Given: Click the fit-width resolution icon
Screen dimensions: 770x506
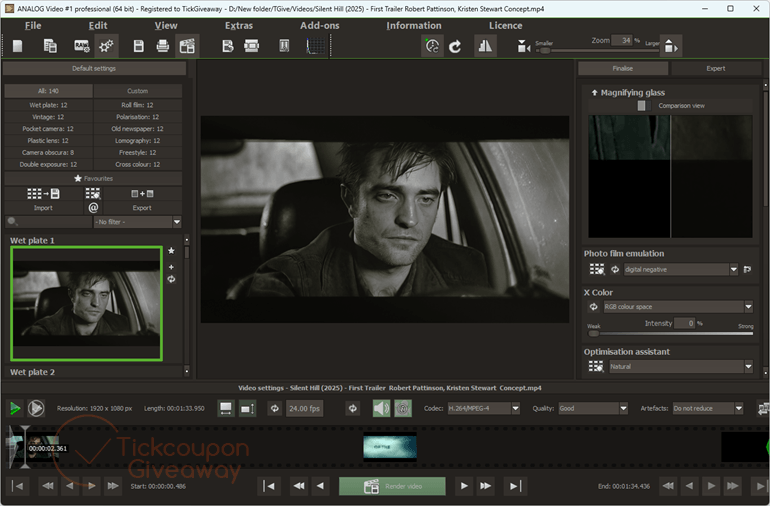Looking at the screenshot, I should click(226, 408).
